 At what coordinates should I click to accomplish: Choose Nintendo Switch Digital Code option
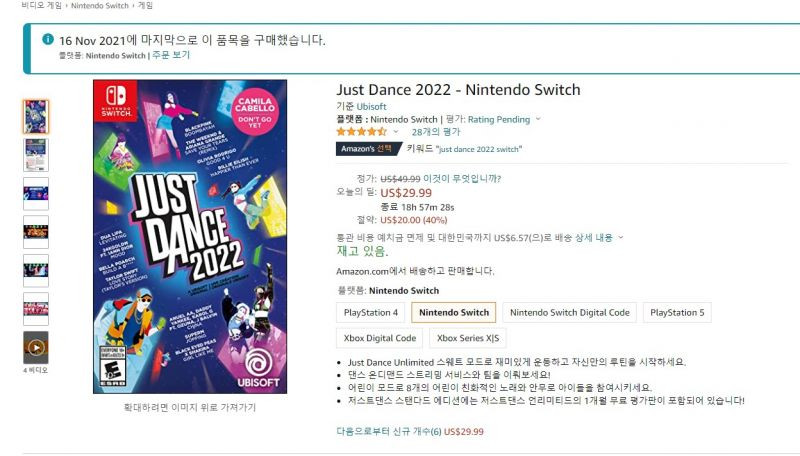[x=569, y=313]
